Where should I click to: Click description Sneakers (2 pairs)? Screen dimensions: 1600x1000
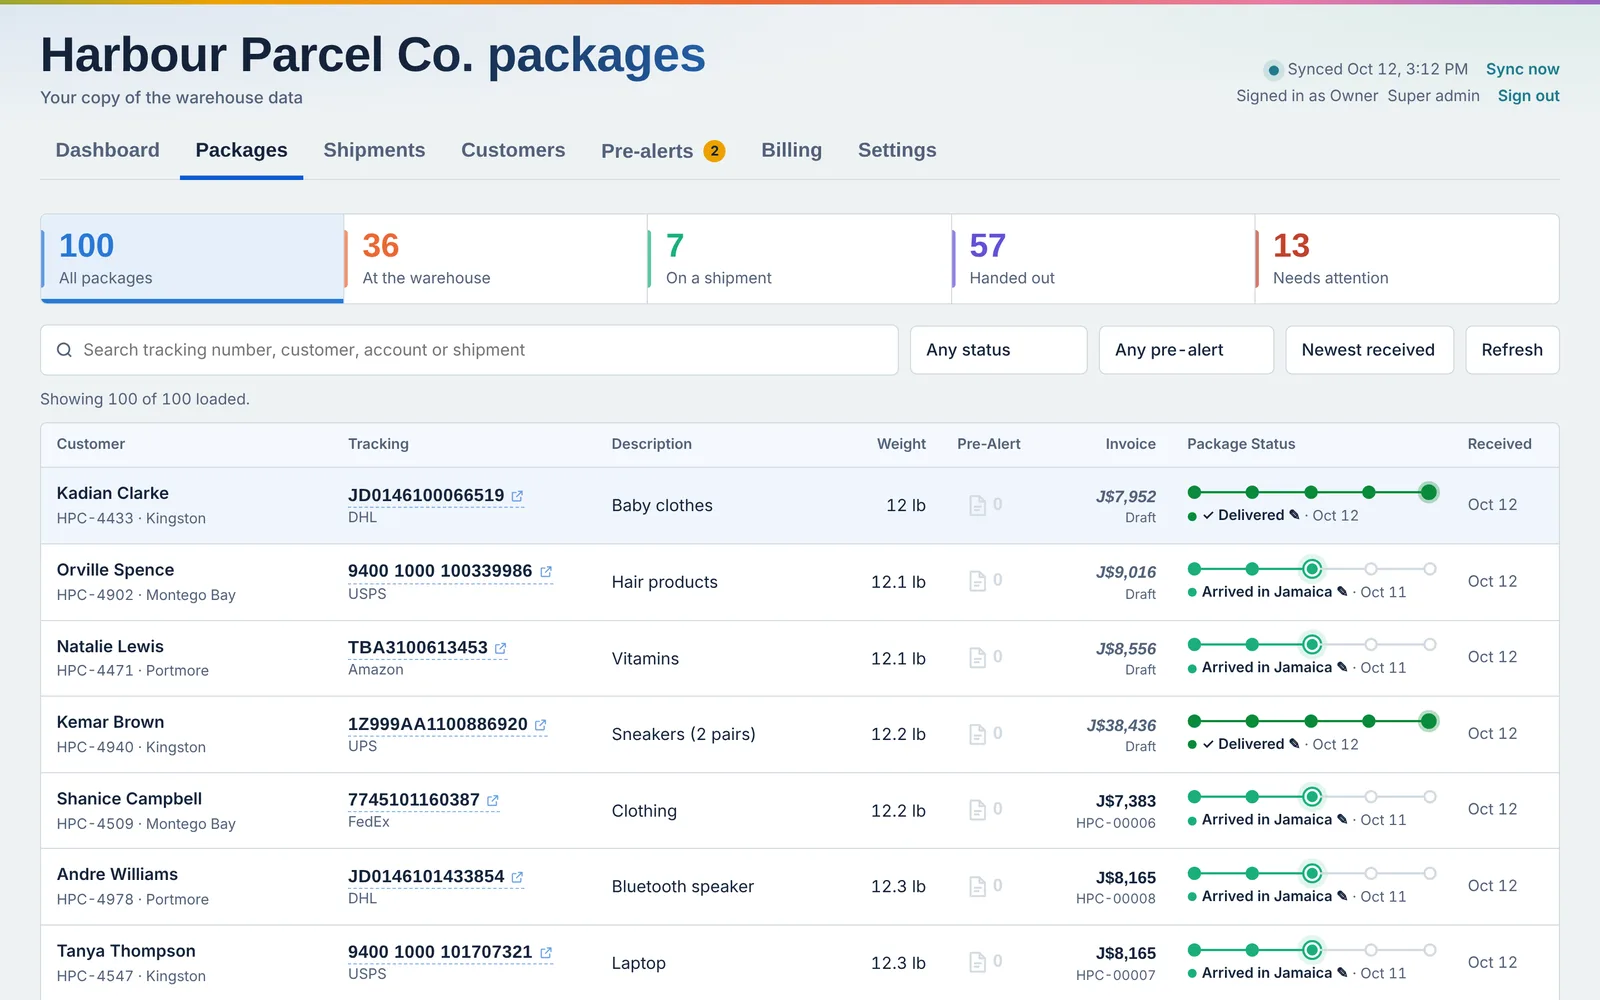coord(684,734)
